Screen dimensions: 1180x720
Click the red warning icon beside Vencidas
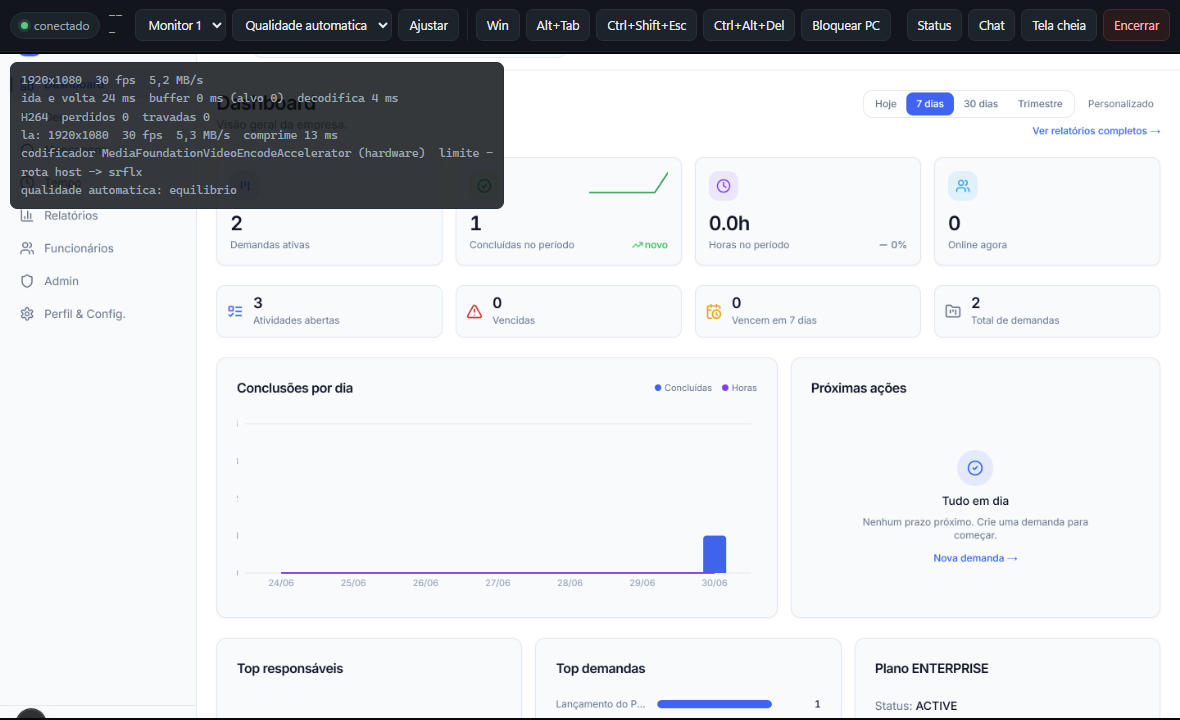(474, 311)
